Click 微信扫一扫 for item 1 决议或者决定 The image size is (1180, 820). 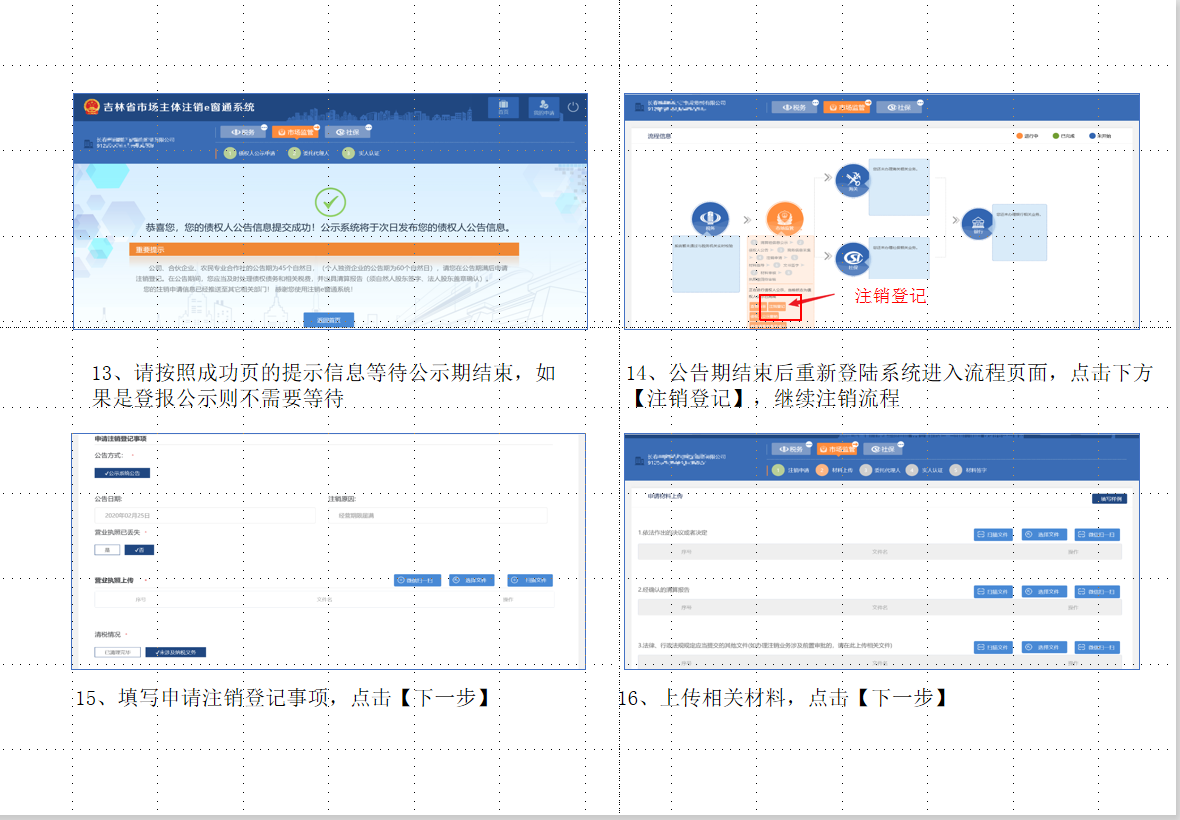1097,534
